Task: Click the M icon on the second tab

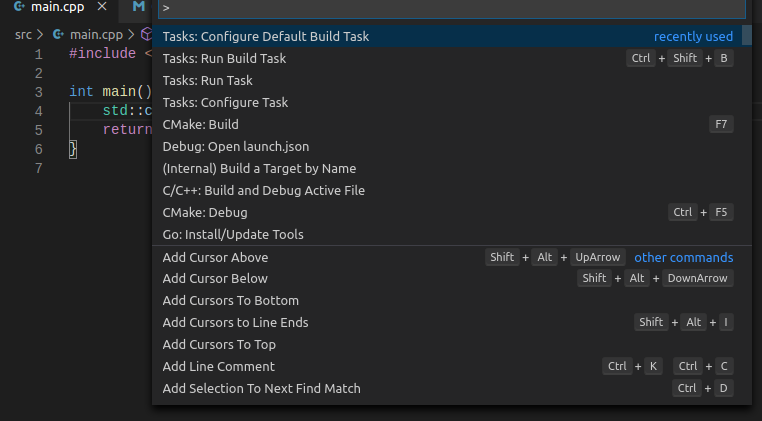Action: coord(139,7)
